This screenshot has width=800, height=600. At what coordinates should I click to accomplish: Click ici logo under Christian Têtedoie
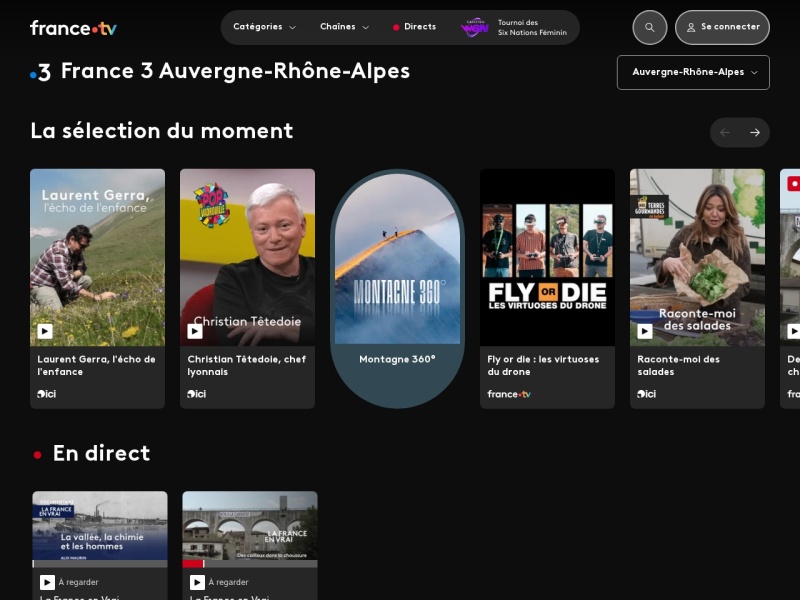[196, 394]
